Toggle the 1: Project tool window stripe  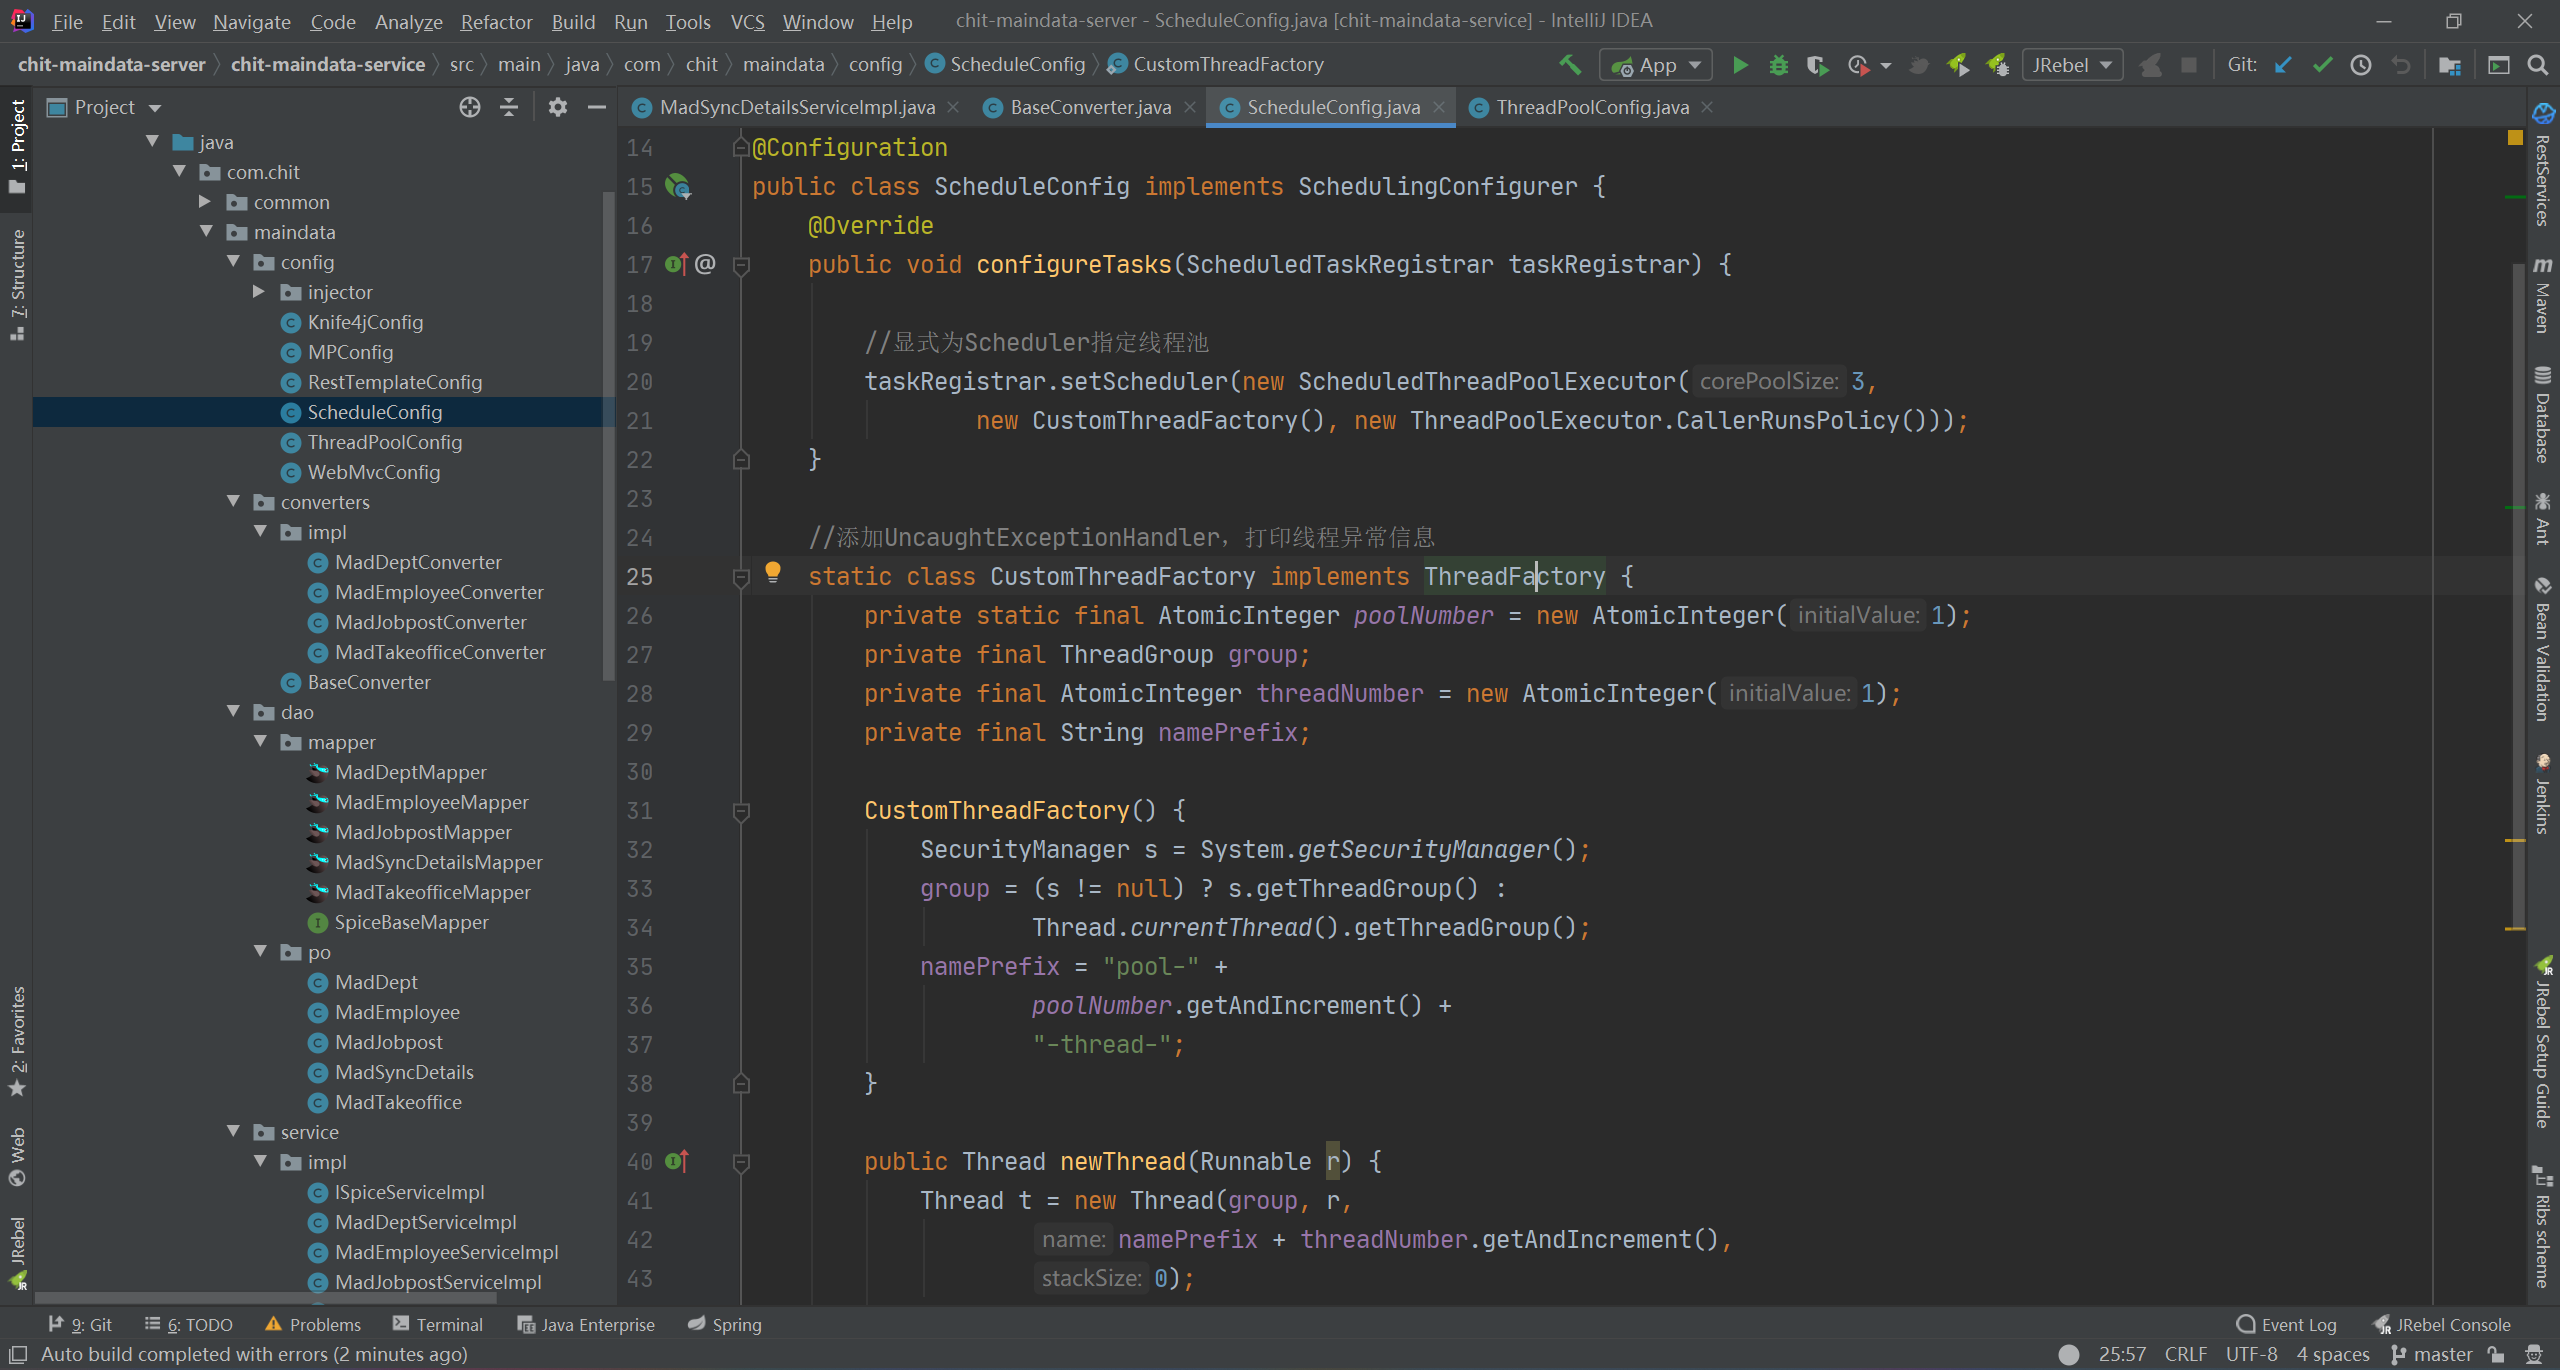coord(17,147)
